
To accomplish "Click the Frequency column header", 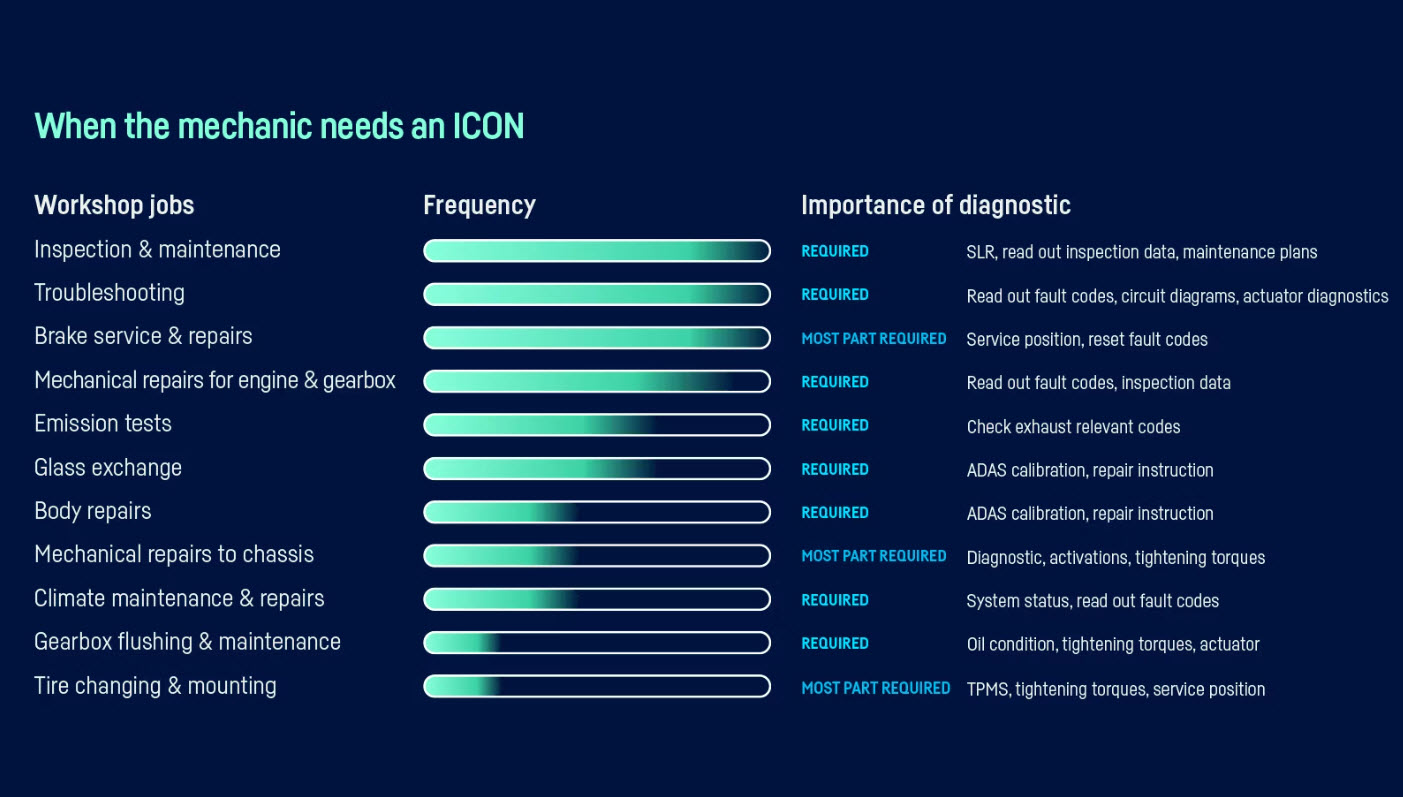I will [x=479, y=205].
